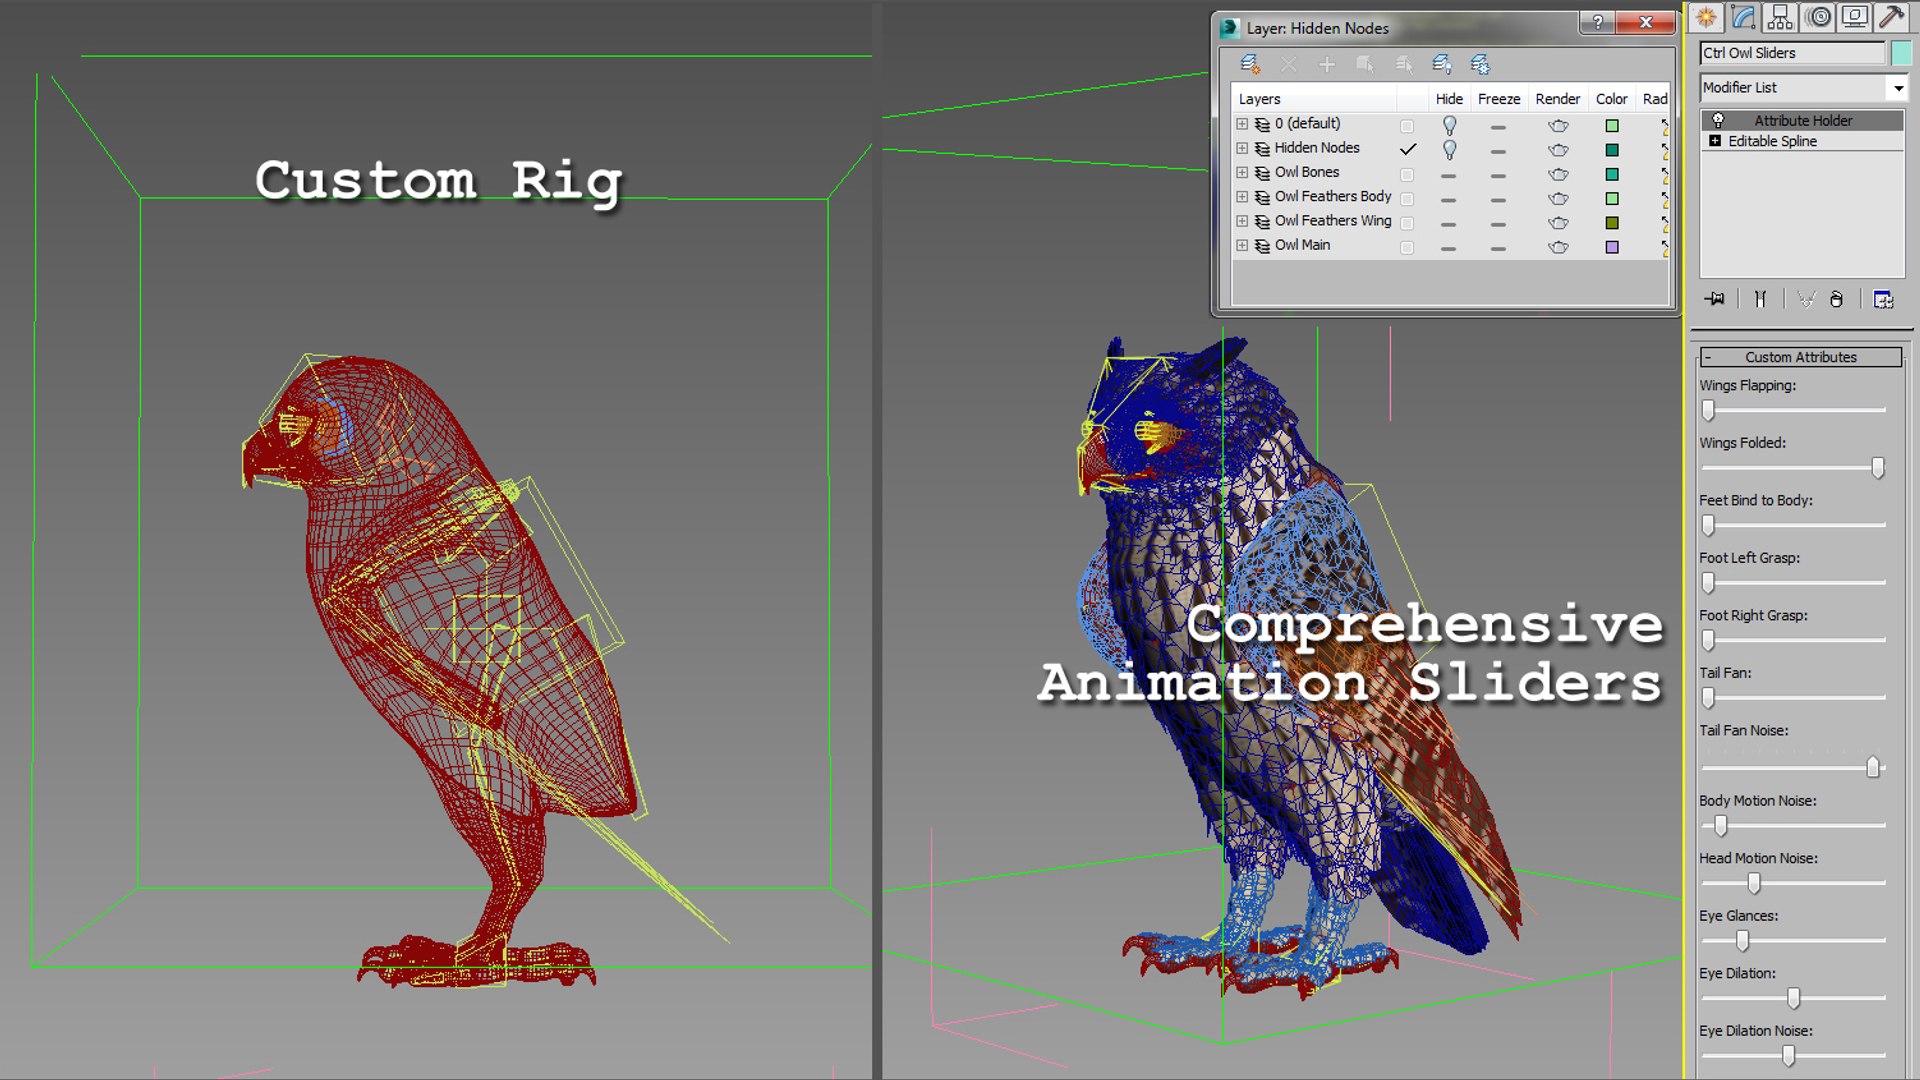Open Configure Modifier Sets icon
Viewport: 1920px width, 1080px height.
click(1883, 299)
